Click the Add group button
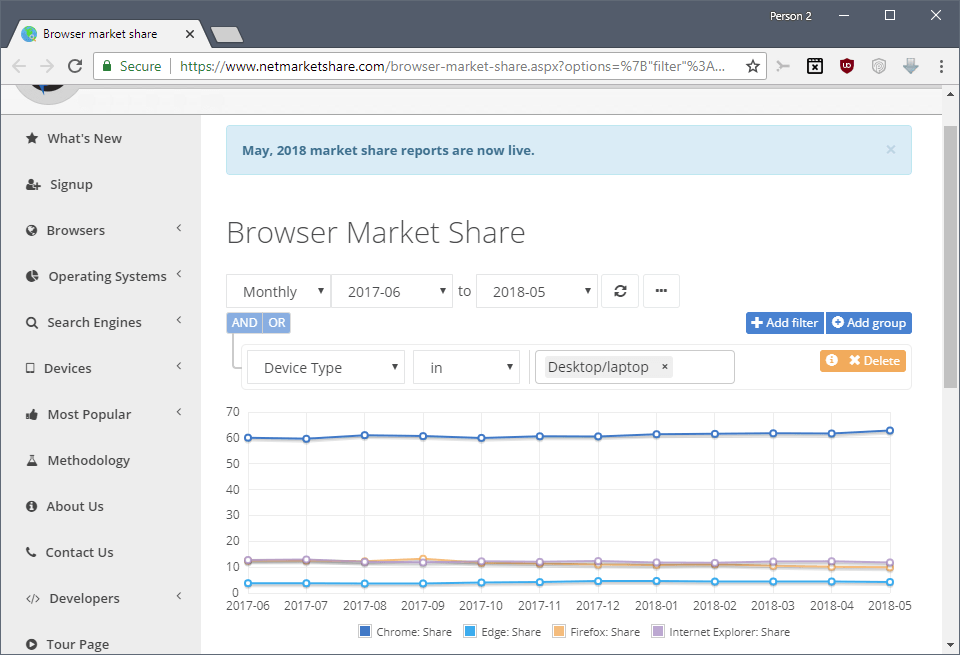 [869, 323]
